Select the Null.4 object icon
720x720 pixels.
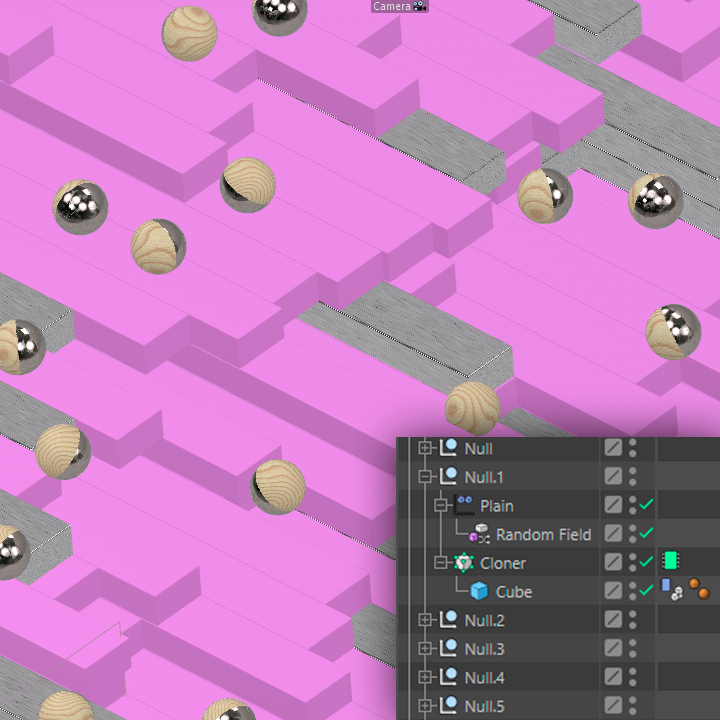(x=449, y=676)
